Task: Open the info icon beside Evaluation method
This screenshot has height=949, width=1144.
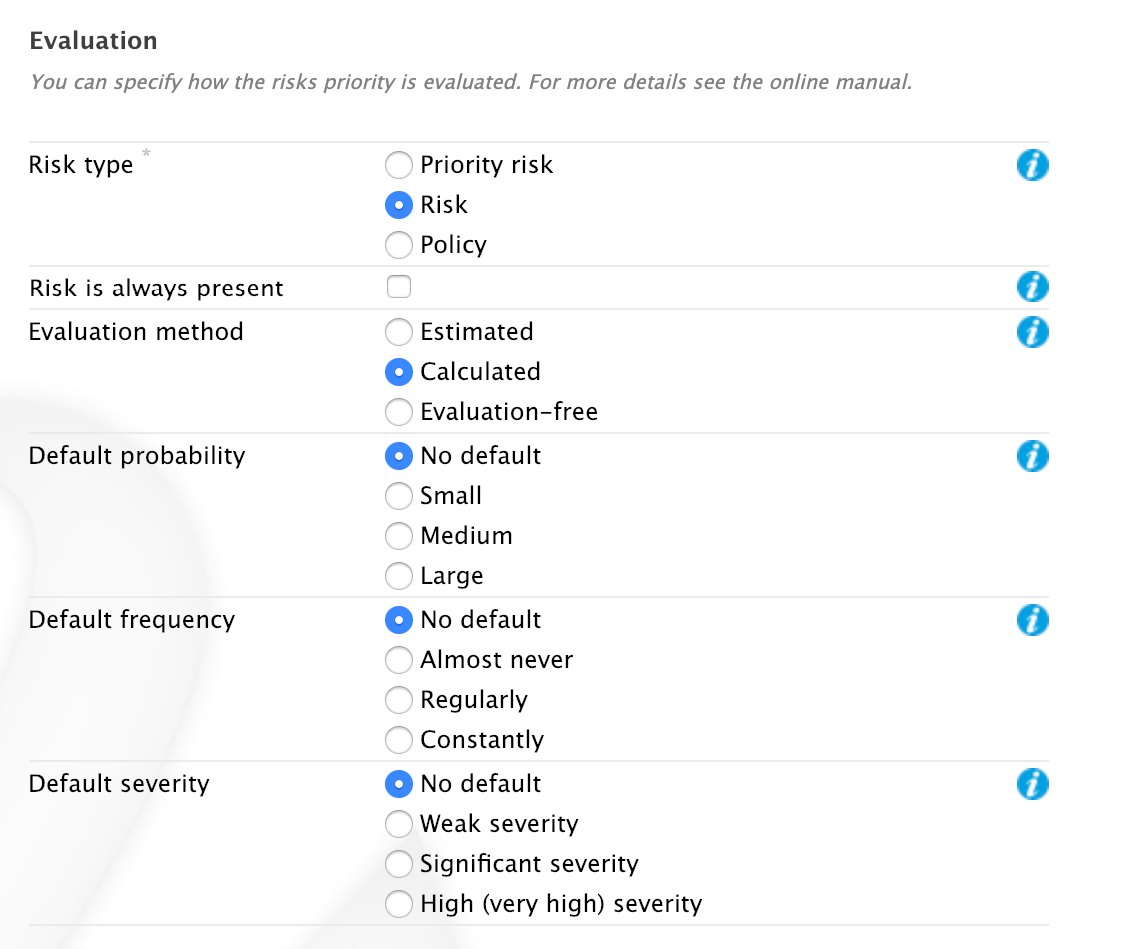Action: (1032, 332)
